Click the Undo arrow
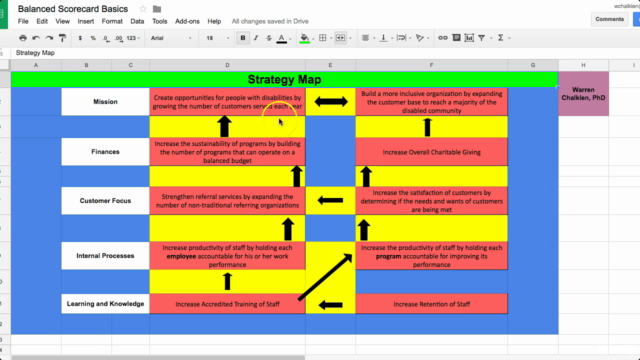 tap(36, 38)
